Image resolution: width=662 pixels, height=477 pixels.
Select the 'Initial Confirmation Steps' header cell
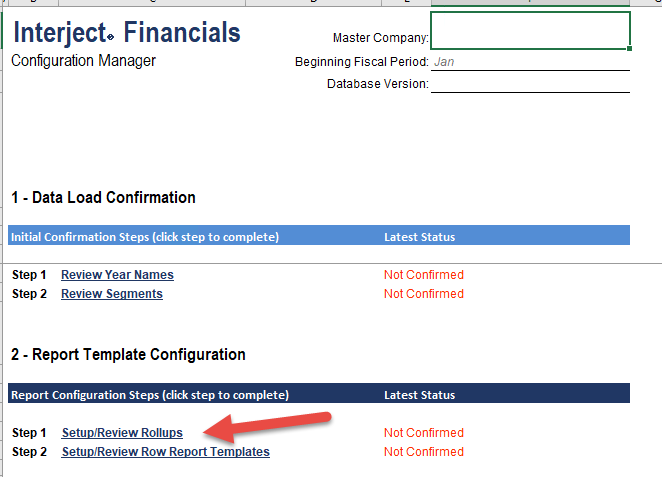pos(145,237)
